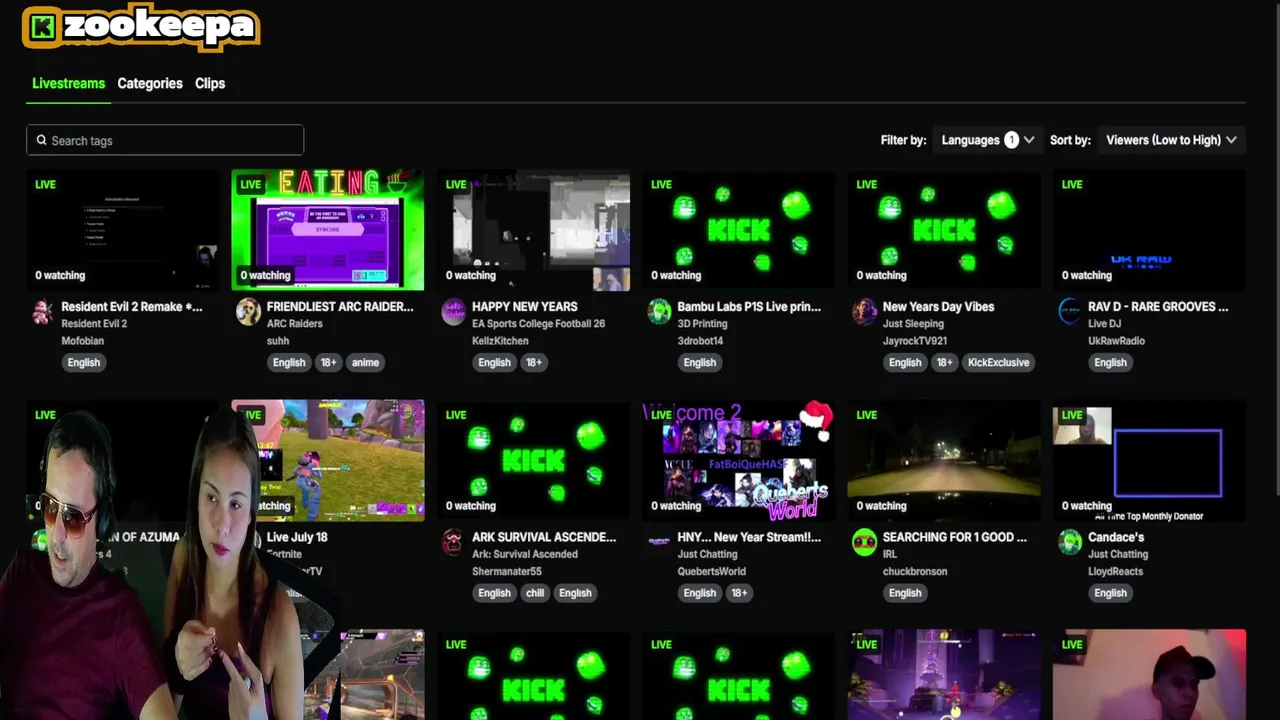Open the New Years Day Vibes stream thumbnail

click(x=944, y=230)
